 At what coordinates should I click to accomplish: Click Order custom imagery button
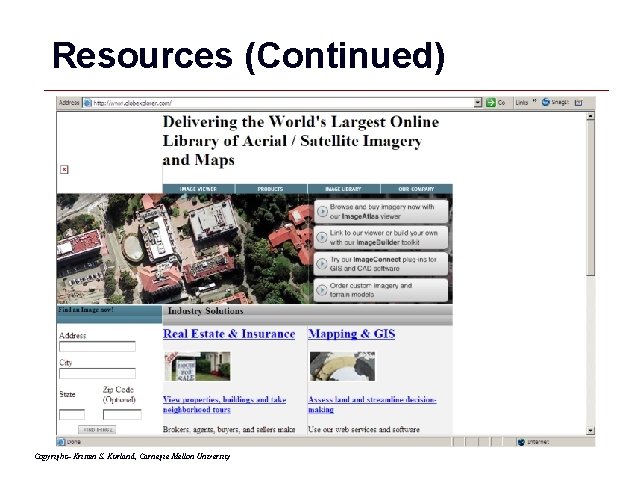click(x=381, y=290)
